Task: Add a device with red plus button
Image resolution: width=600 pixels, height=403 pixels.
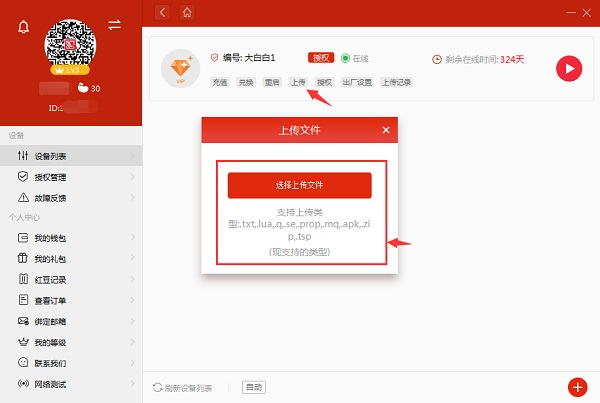Action: click(x=577, y=387)
